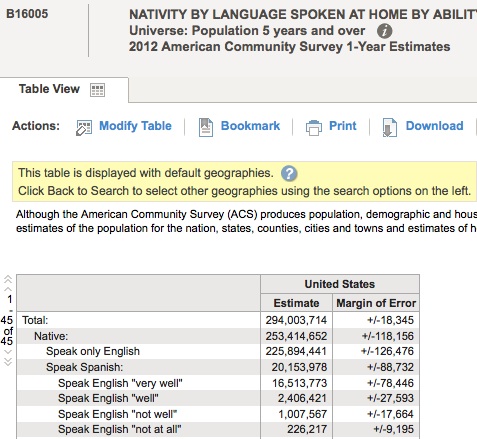Click the Modify Table pencil icon
Viewport: 477px width, 439px height.
point(84,127)
